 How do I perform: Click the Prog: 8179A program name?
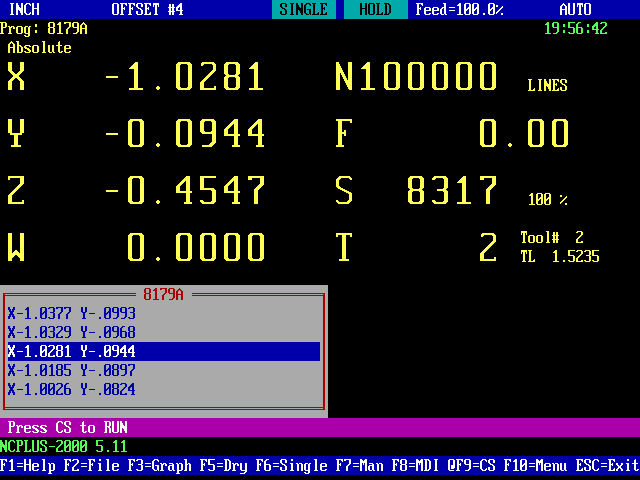(44, 29)
